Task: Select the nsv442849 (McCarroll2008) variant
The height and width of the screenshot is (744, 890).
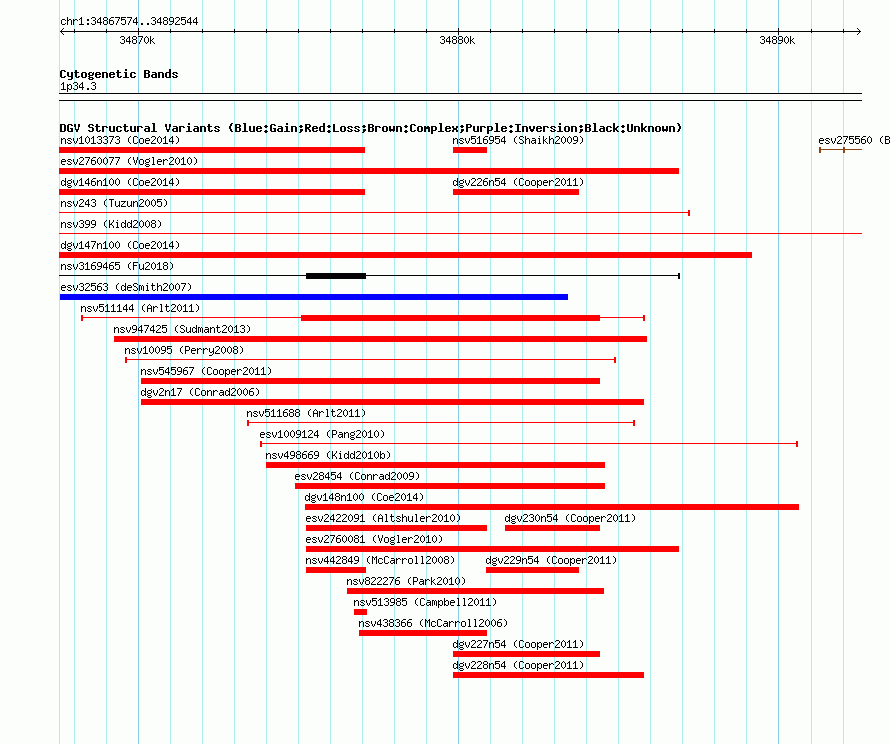Action: 380,560
